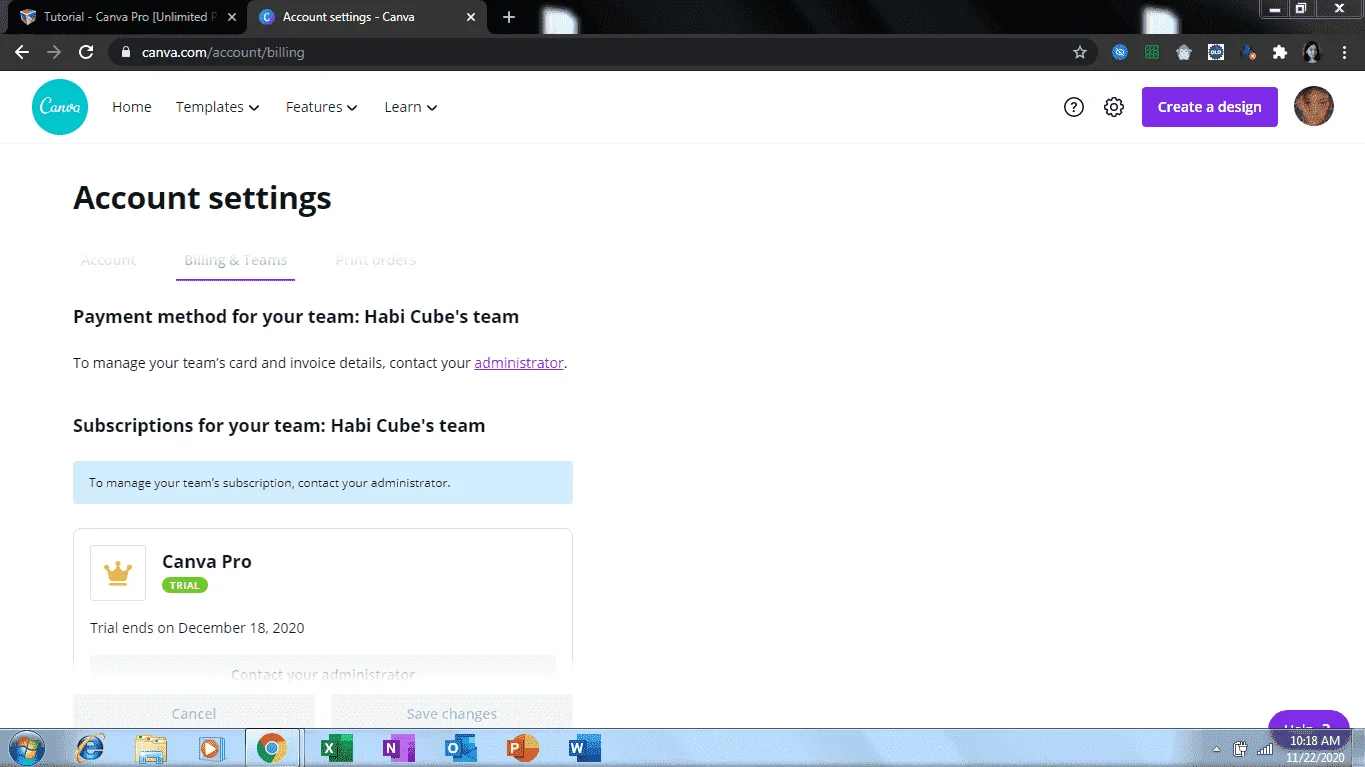The height and width of the screenshot is (767, 1365).
Task: Open the Canva user profile avatar
Action: click(x=1314, y=106)
